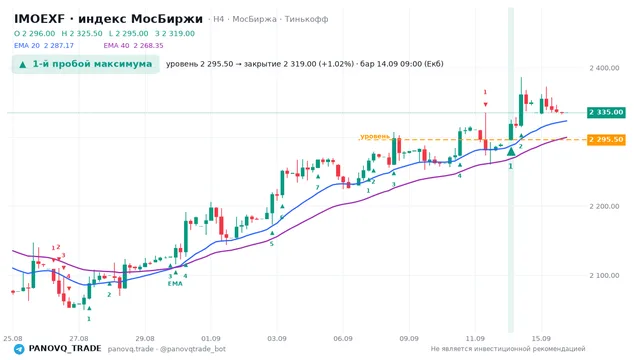
Task: Click the orange 'уровень' label on chart
Action: 375,136
